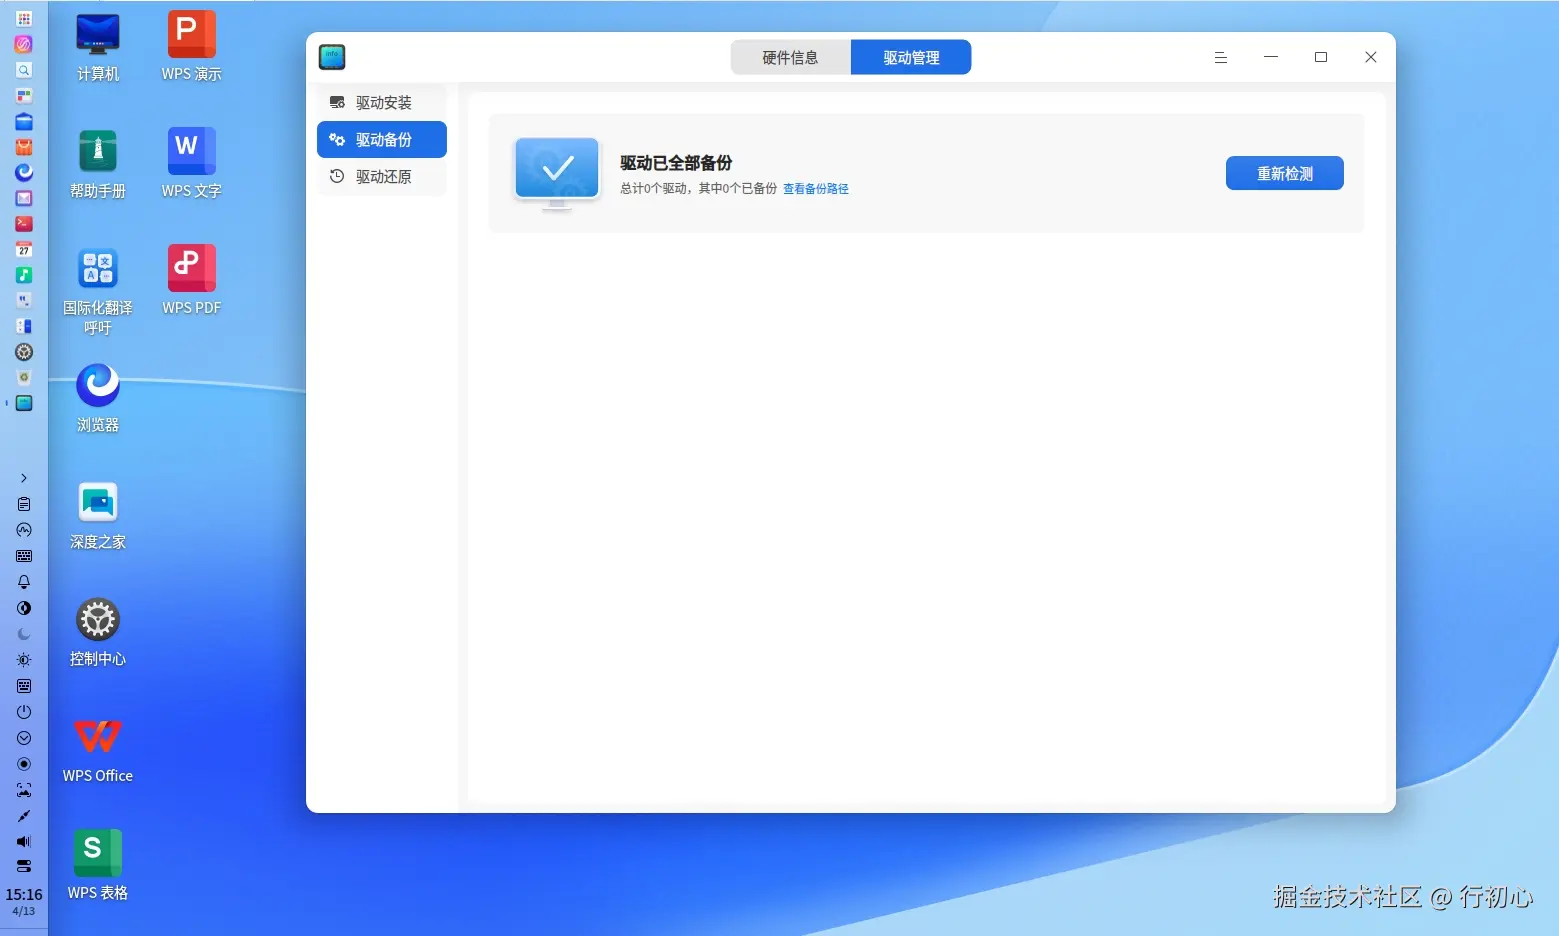
Task: Open the 帮助手册 desktop icon
Action: click(x=98, y=164)
